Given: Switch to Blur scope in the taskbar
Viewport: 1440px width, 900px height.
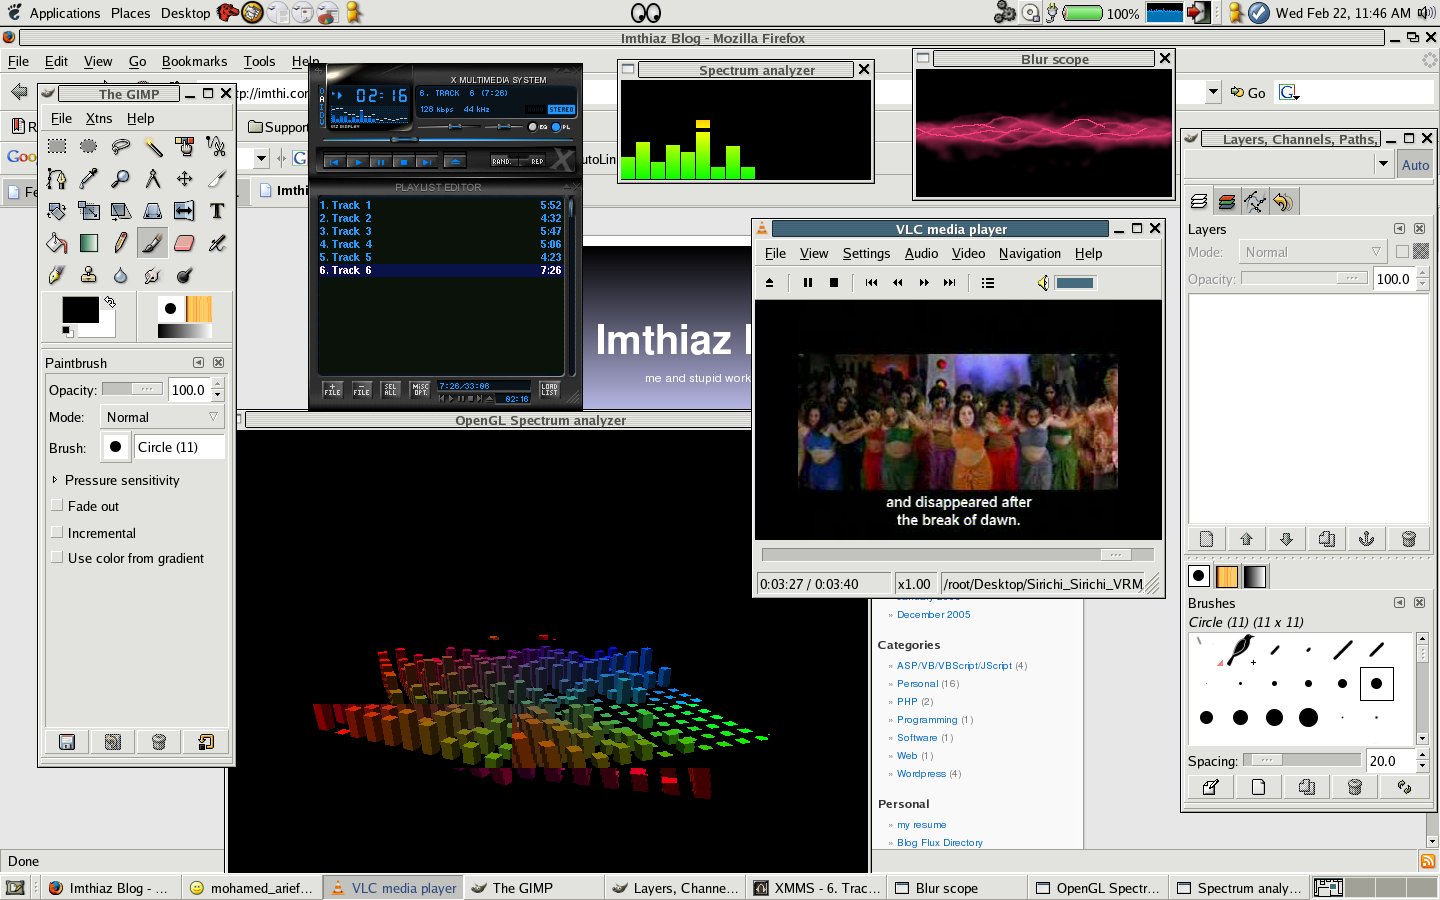Looking at the screenshot, I should click(x=956, y=888).
